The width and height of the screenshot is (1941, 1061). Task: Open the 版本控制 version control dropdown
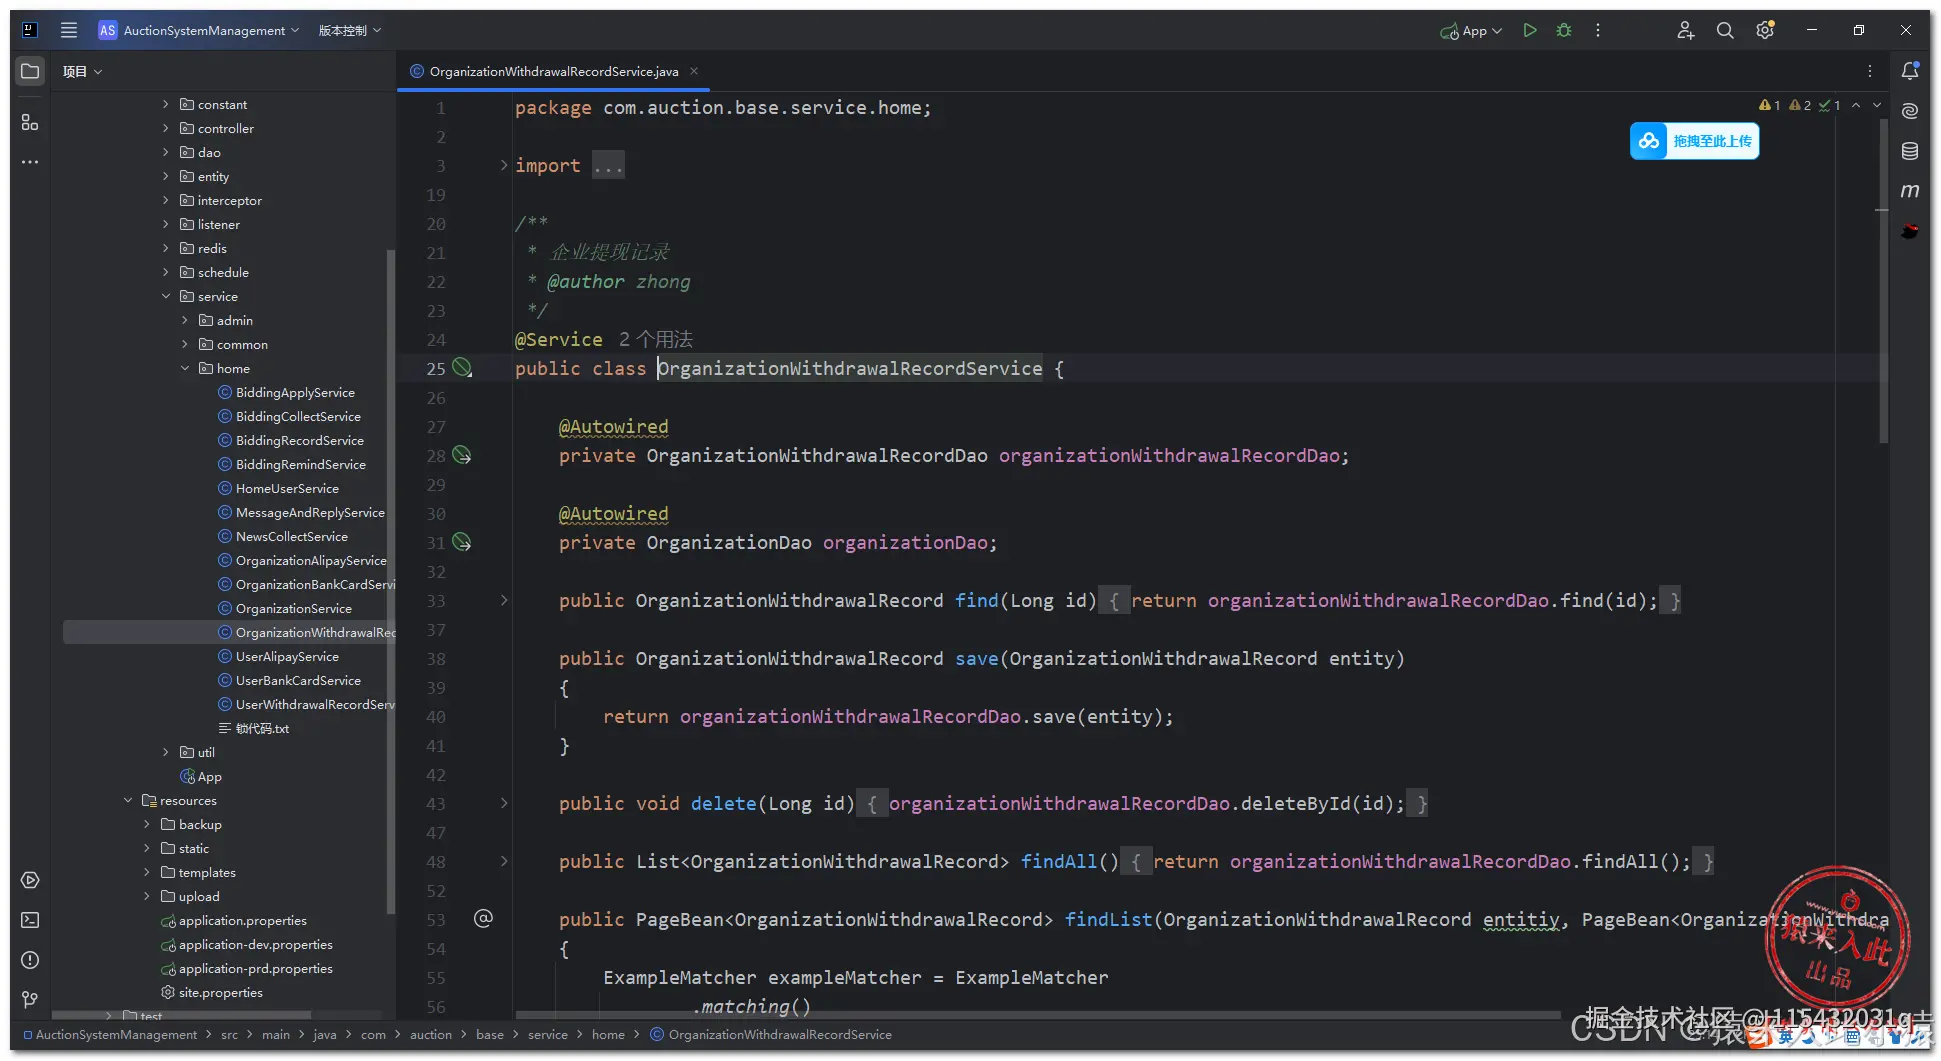350,30
